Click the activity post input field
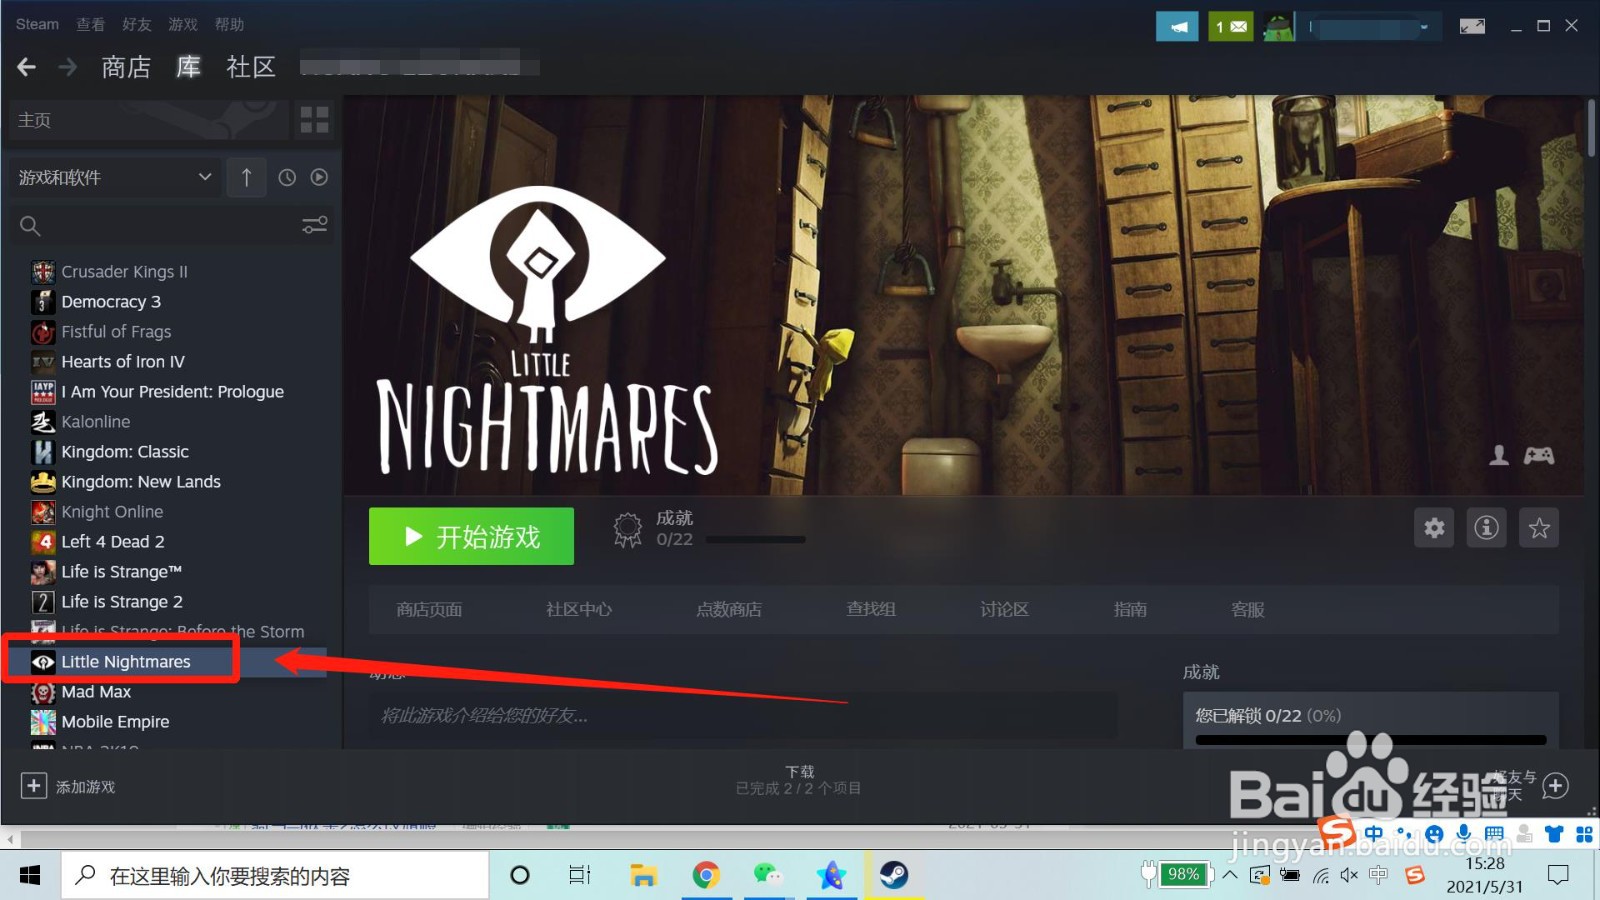 pyautogui.click(x=743, y=715)
